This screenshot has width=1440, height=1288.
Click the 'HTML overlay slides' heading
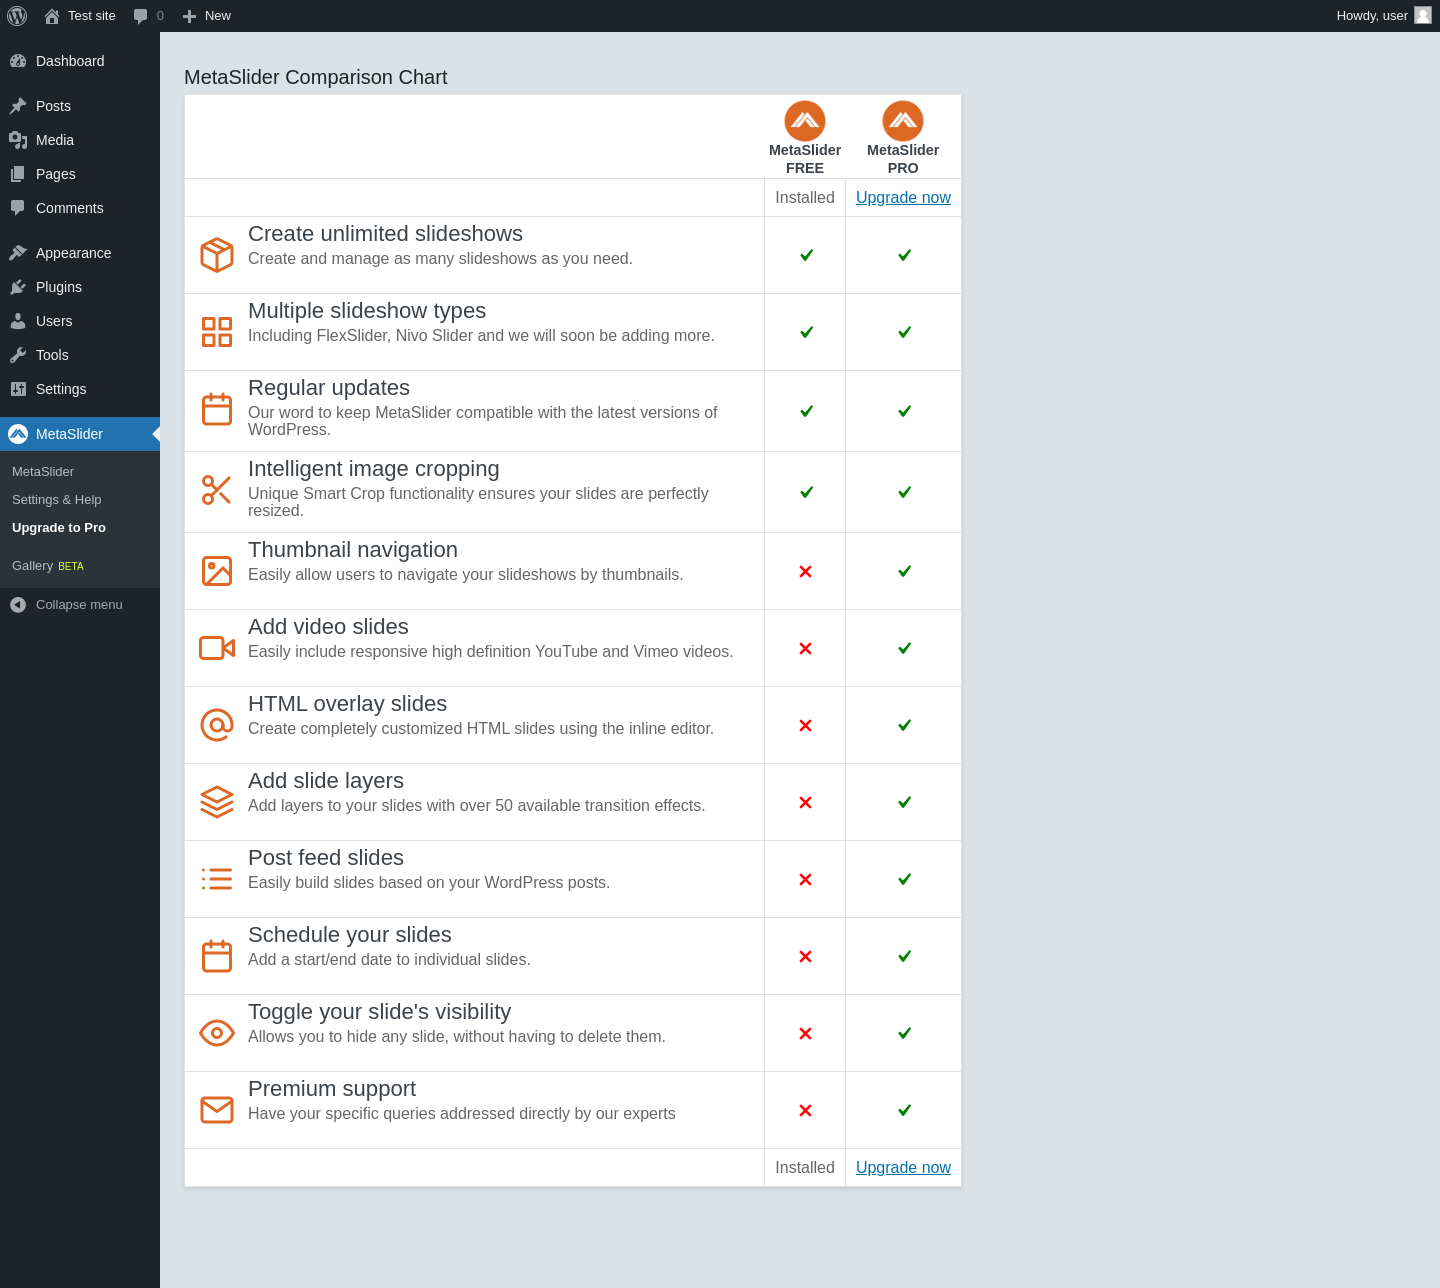tap(347, 704)
